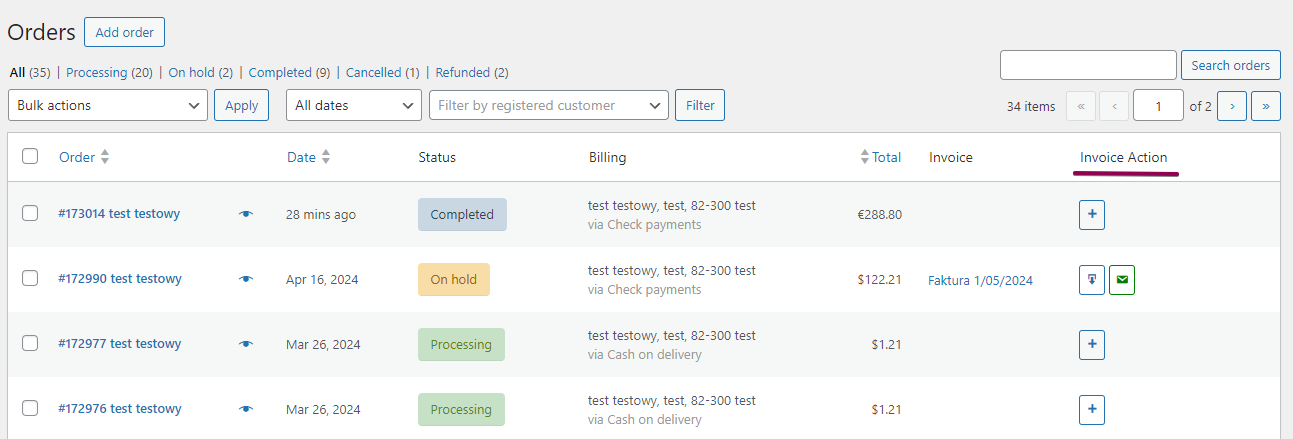Toggle select-all orders checkbox in header
The width and height of the screenshot is (1293, 439).
[x=30, y=156]
